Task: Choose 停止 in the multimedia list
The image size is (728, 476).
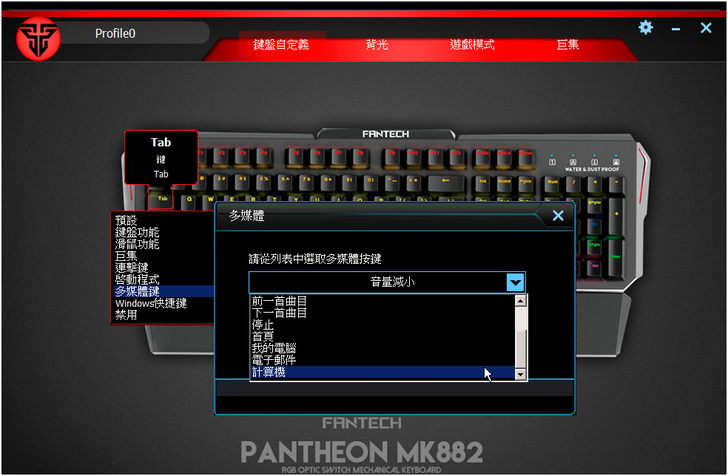Action: point(382,325)
